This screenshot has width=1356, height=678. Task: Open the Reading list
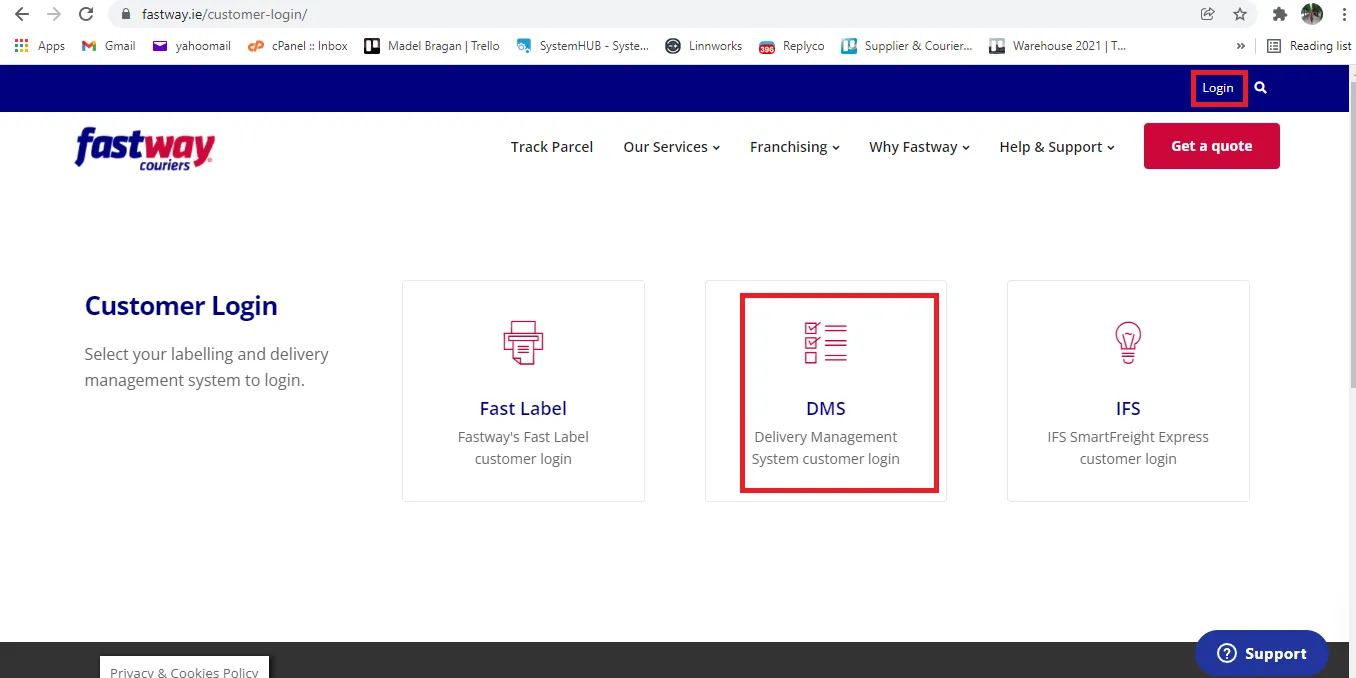tap(1309, 46)
